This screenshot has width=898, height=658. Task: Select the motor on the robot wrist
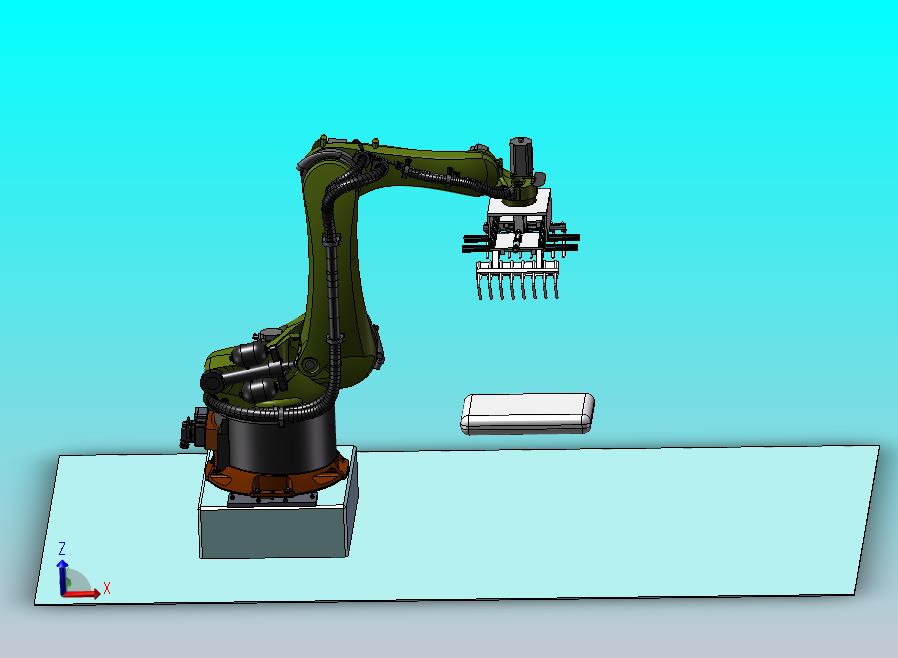click(x=521, y=156)
